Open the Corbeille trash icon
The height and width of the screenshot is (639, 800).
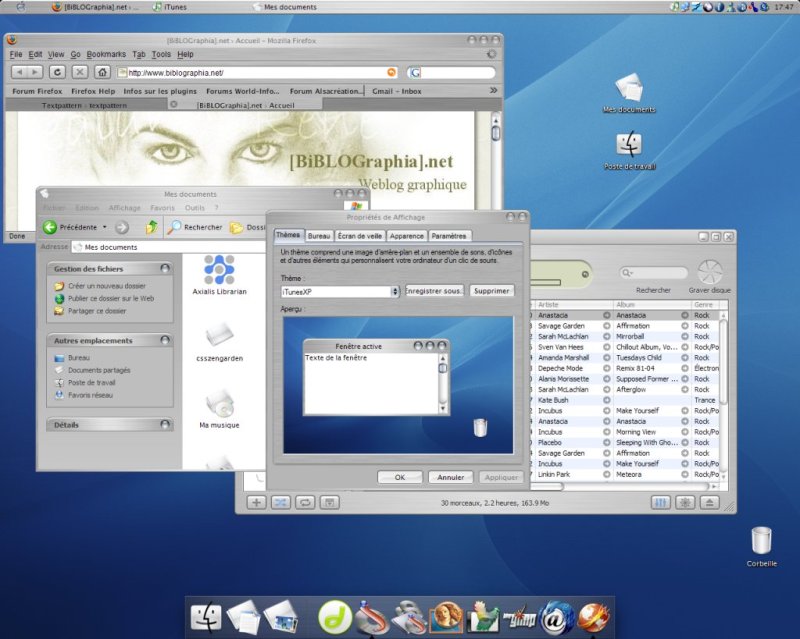tap(761, 547)
